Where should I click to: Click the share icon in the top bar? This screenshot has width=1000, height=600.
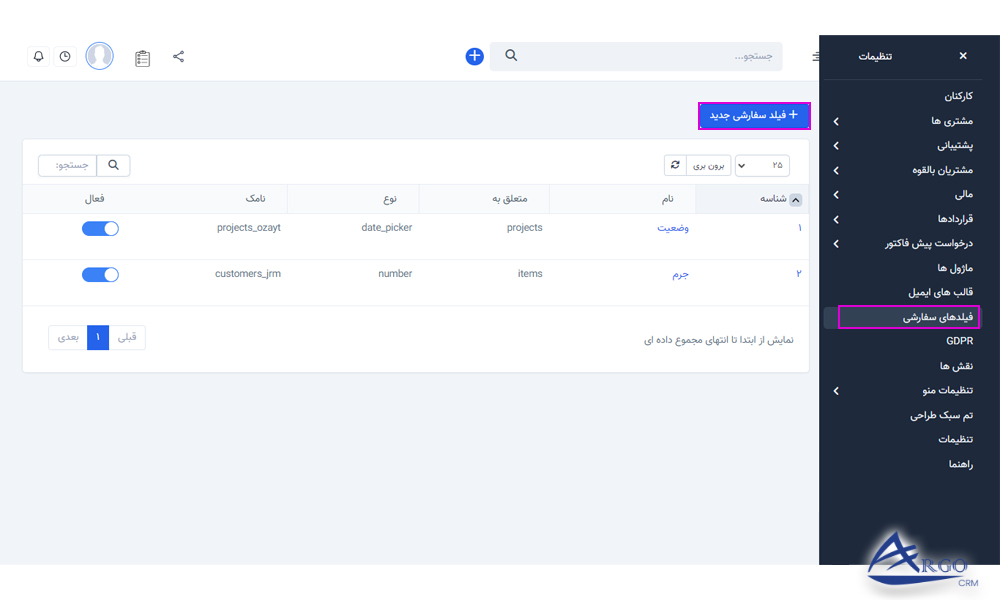pos(179,56)
